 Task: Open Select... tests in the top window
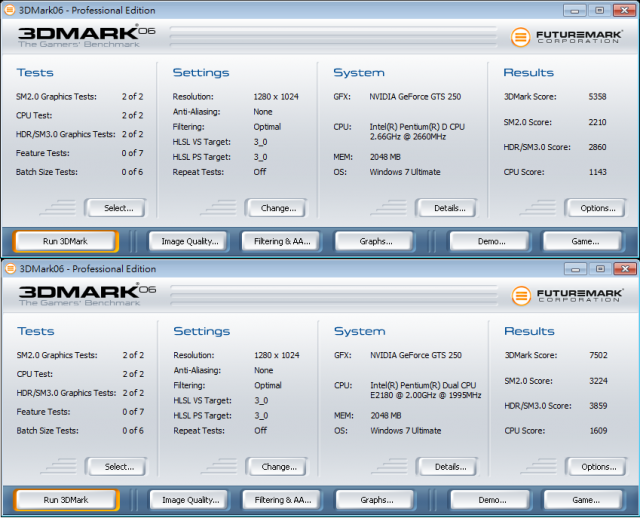point(115,208)
